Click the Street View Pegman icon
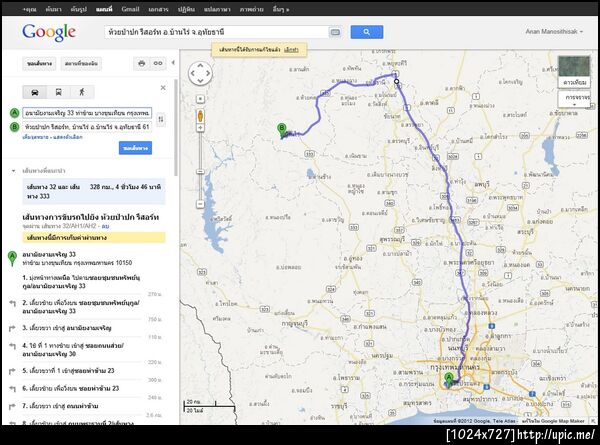Viewport: 600px width, 445px height. (200, 116)
